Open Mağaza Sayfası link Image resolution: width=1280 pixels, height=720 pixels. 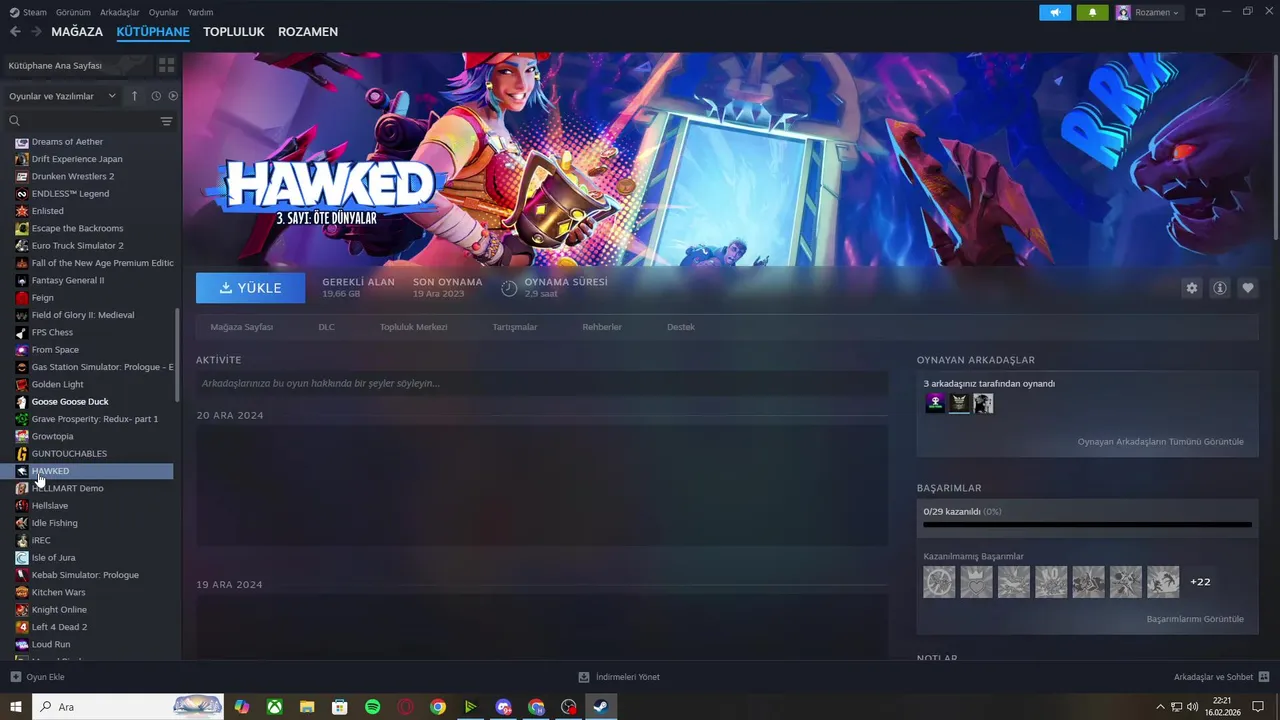pos(242,327)
